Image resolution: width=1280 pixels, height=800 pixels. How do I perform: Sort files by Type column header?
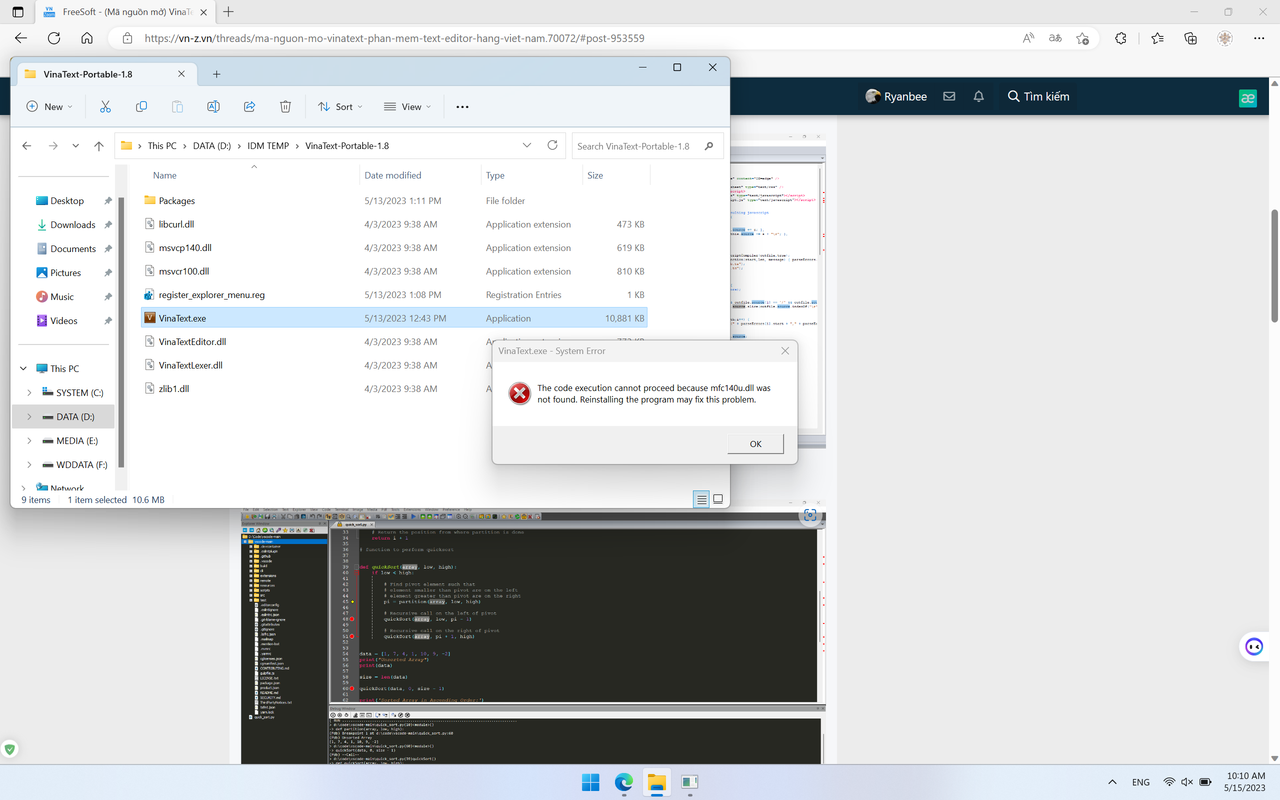(x=495, y=175)
